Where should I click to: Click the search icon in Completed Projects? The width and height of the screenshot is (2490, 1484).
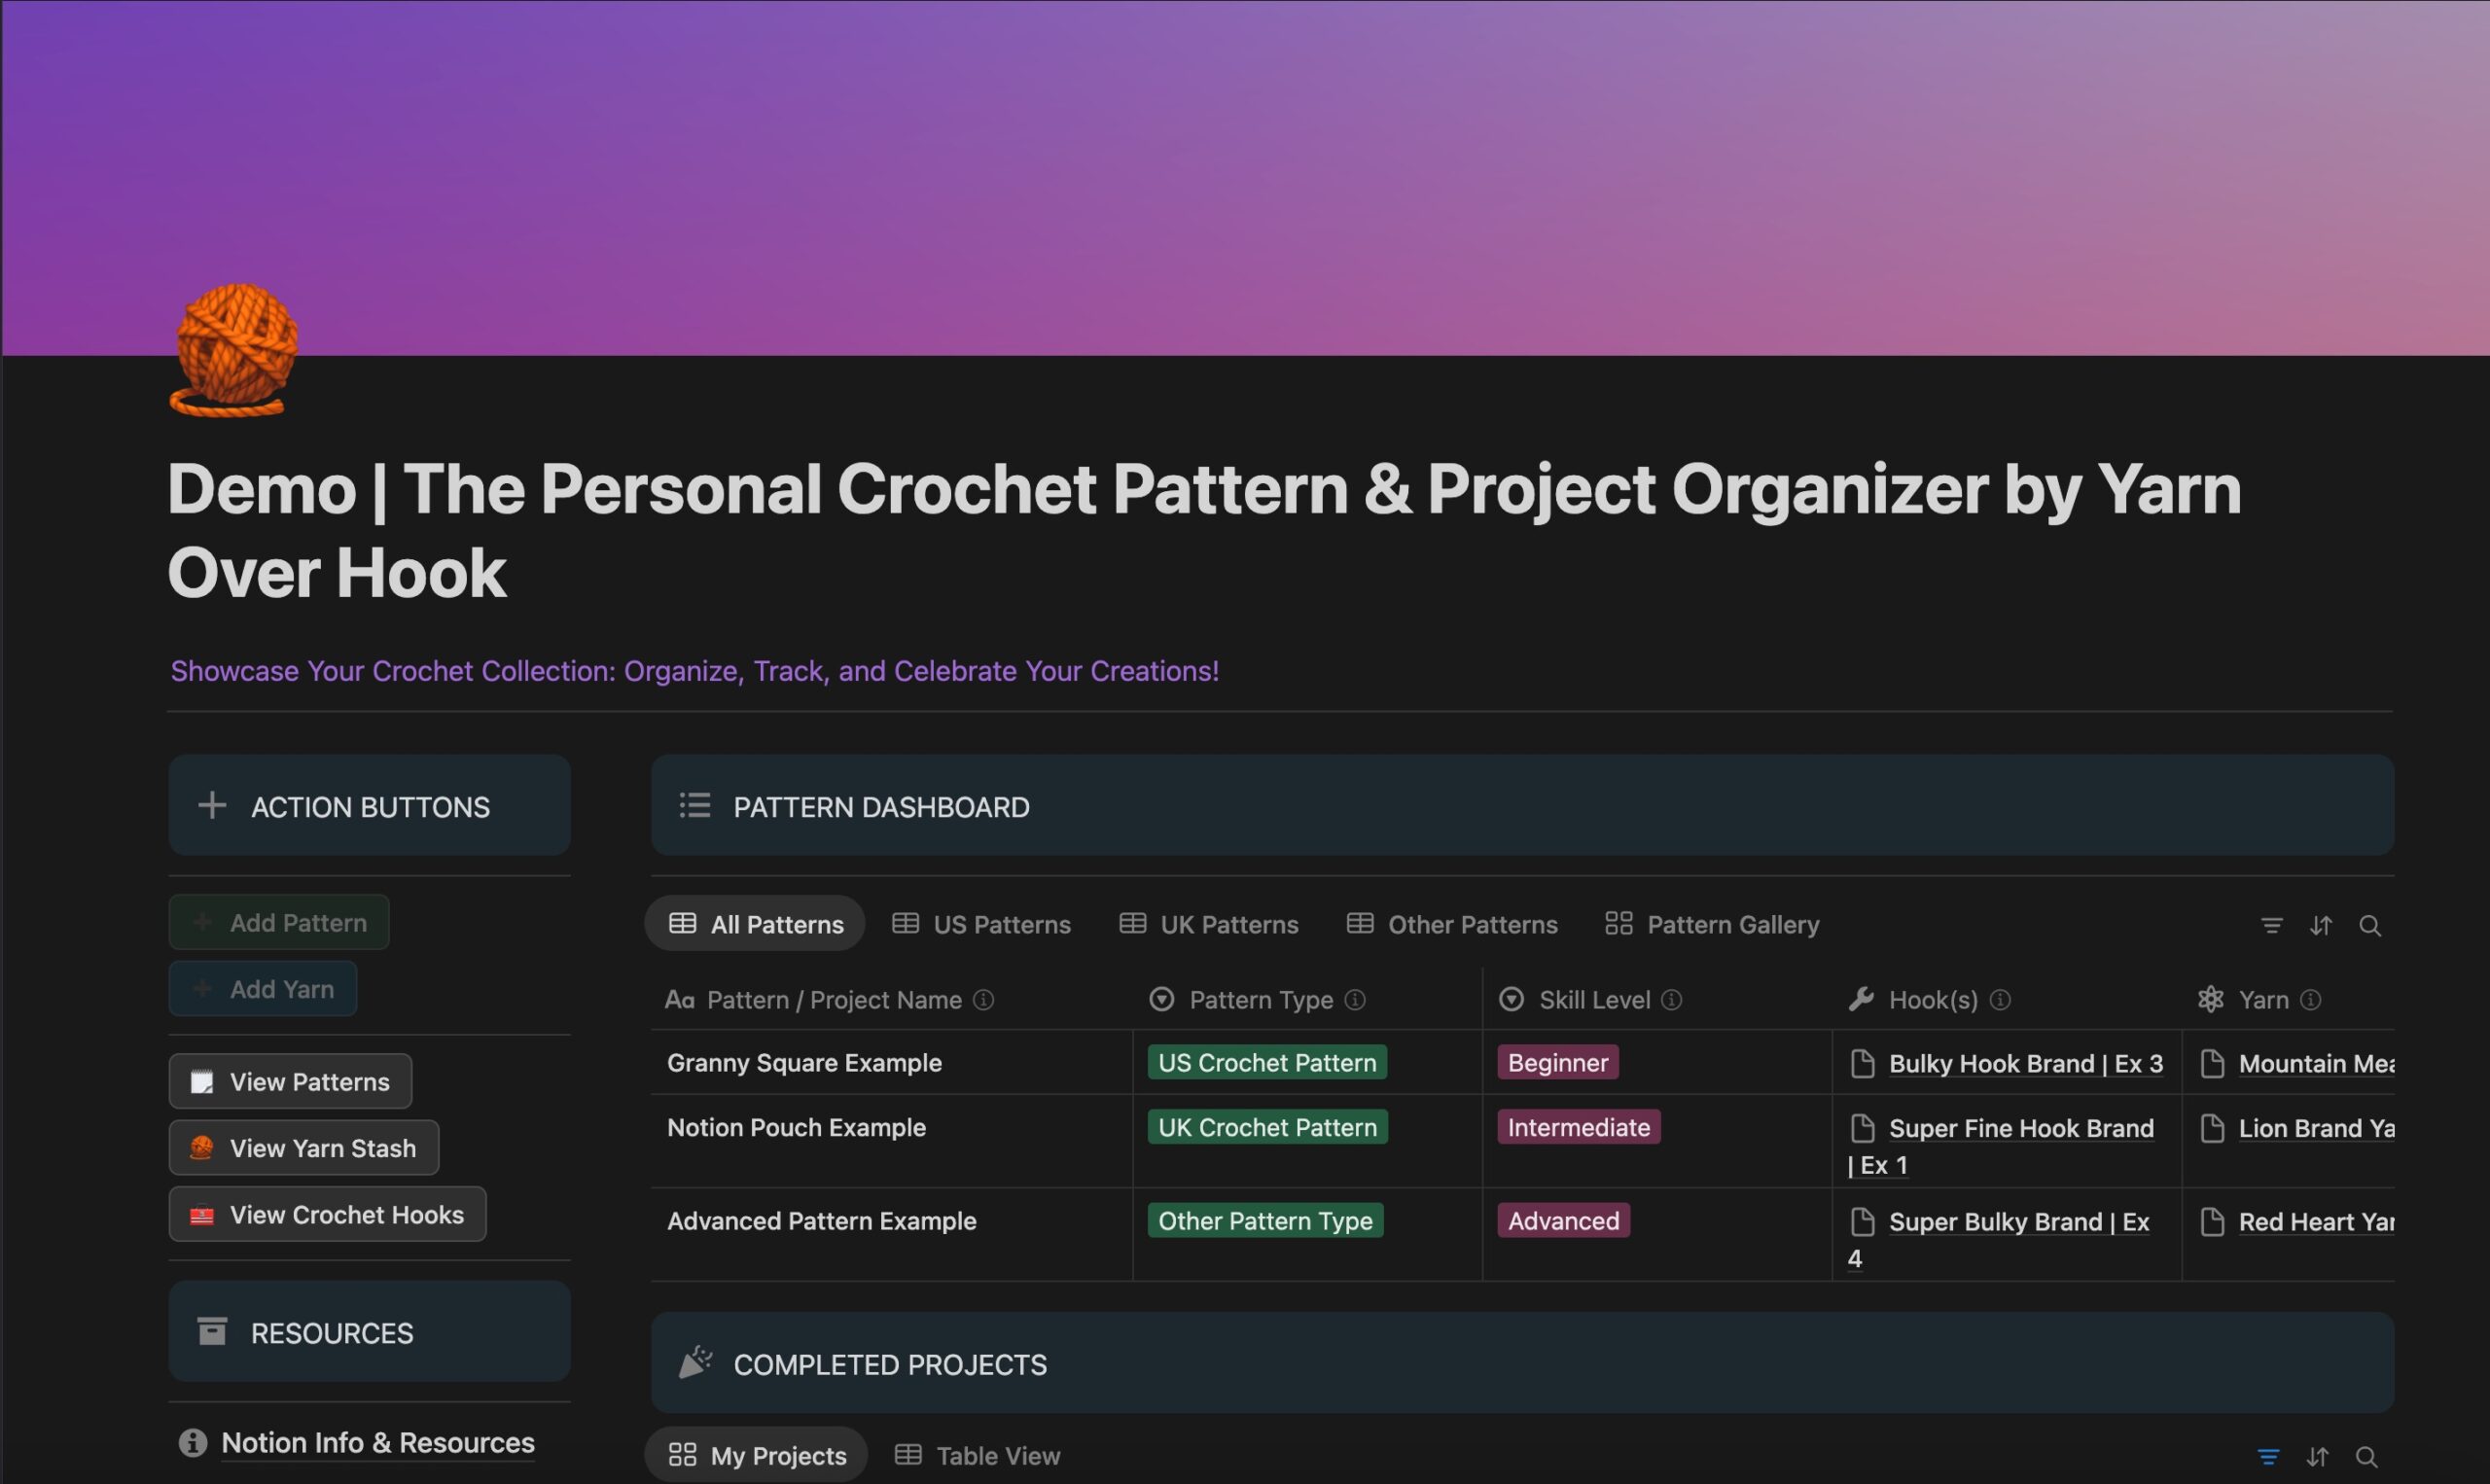tap(2366, 1457)
